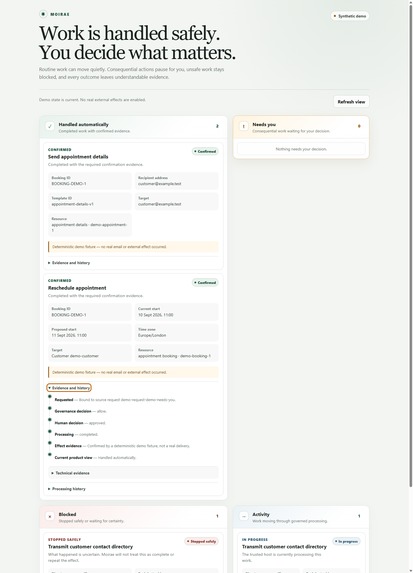This screenshot has height=573, width=413.
Task: Select the Reschedule appointment title
Action: (x=77, y=288)
